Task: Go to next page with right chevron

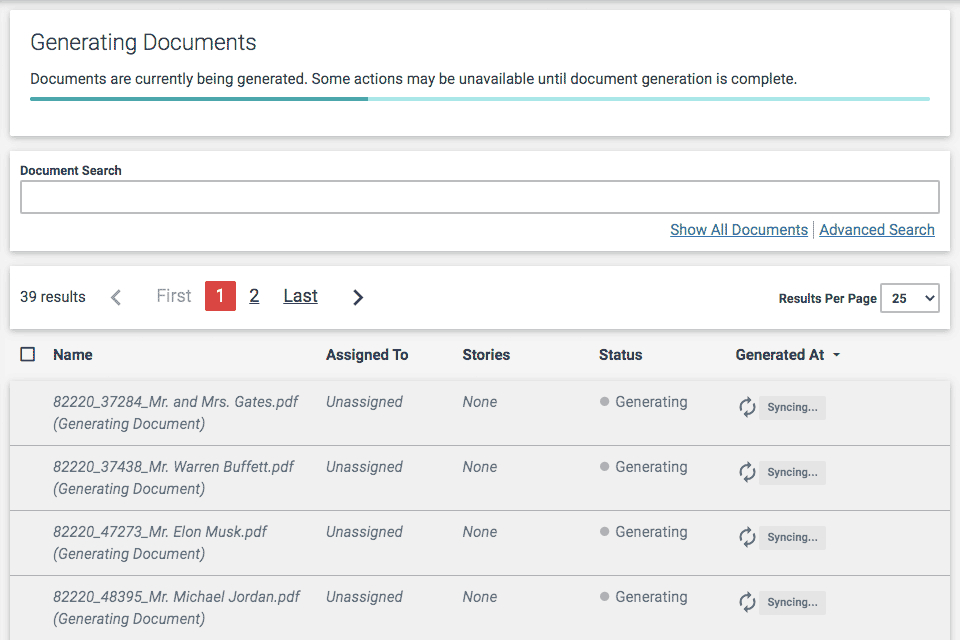Action: [x=358, y=298]
